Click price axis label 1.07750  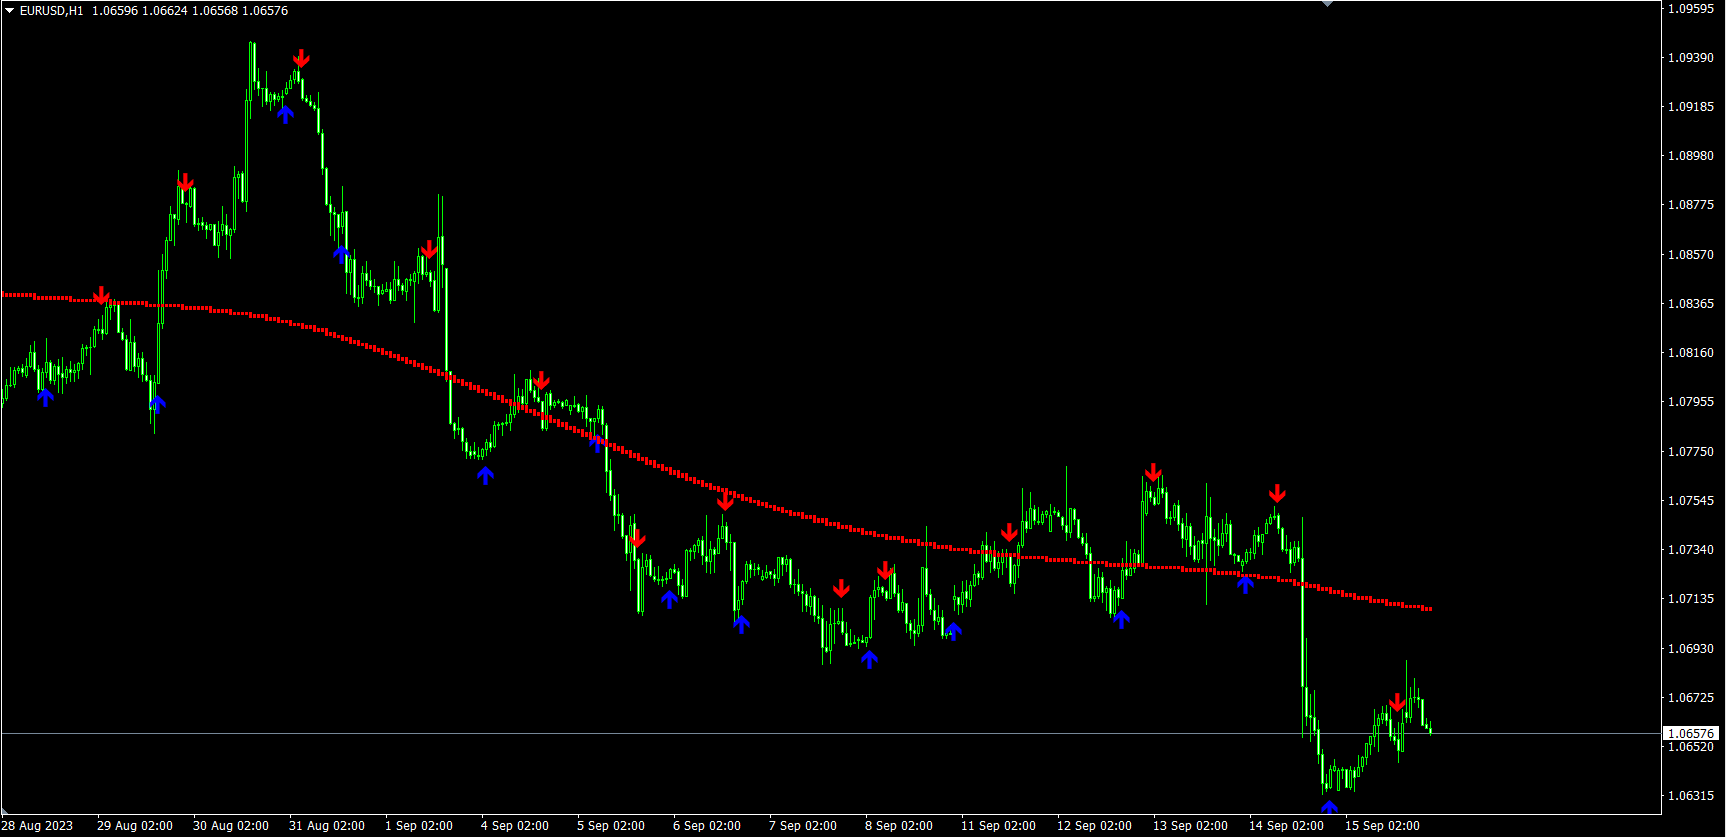tap(1691, 452)
